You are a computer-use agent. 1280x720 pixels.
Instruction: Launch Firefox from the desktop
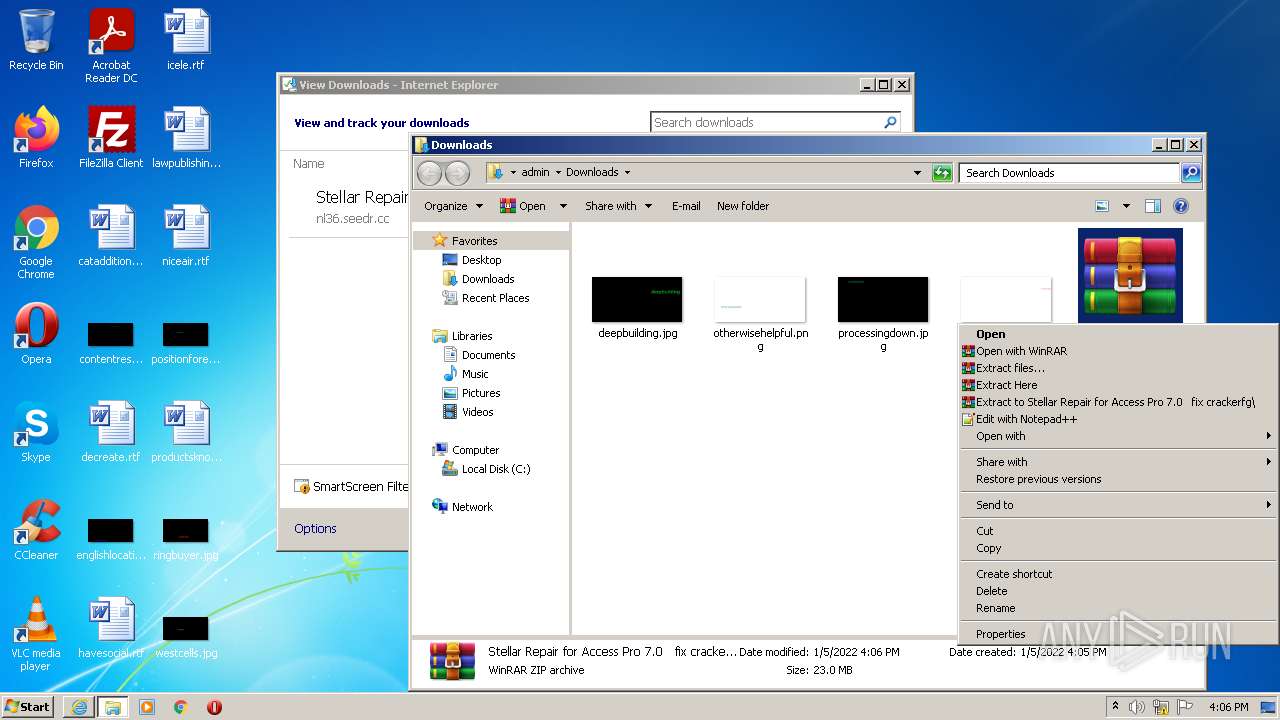(x=36, y=137)
